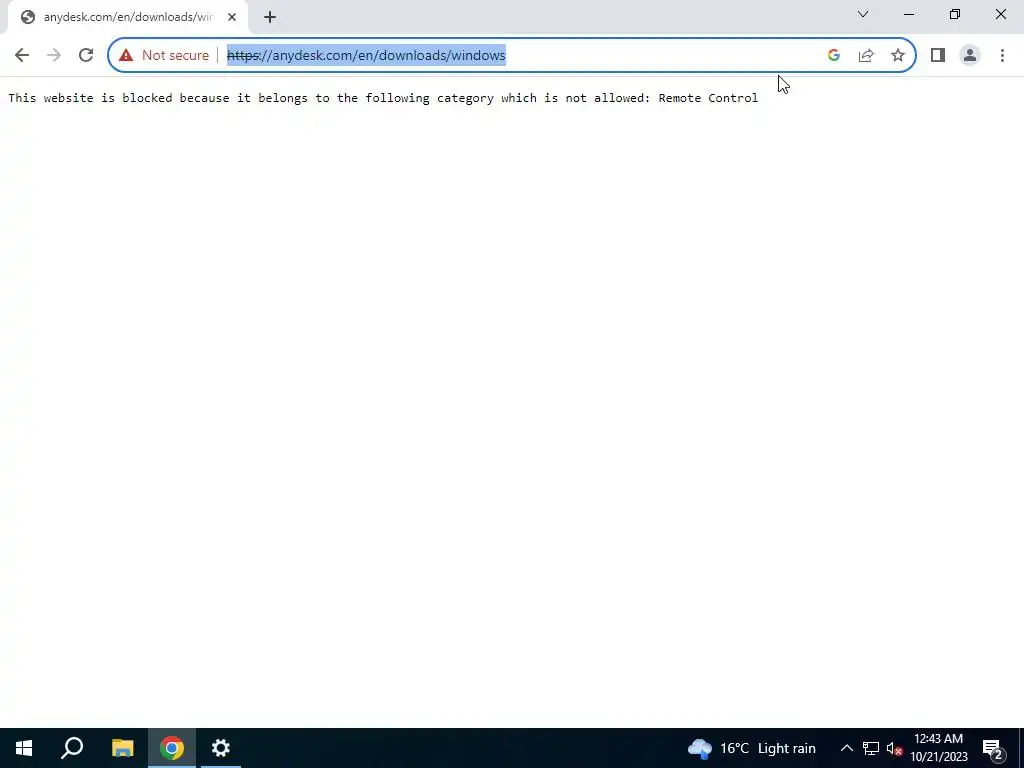Screen dimensions: 1024x768
Task: Open the Google icon in address bar
Action: (x=833, y=56)
